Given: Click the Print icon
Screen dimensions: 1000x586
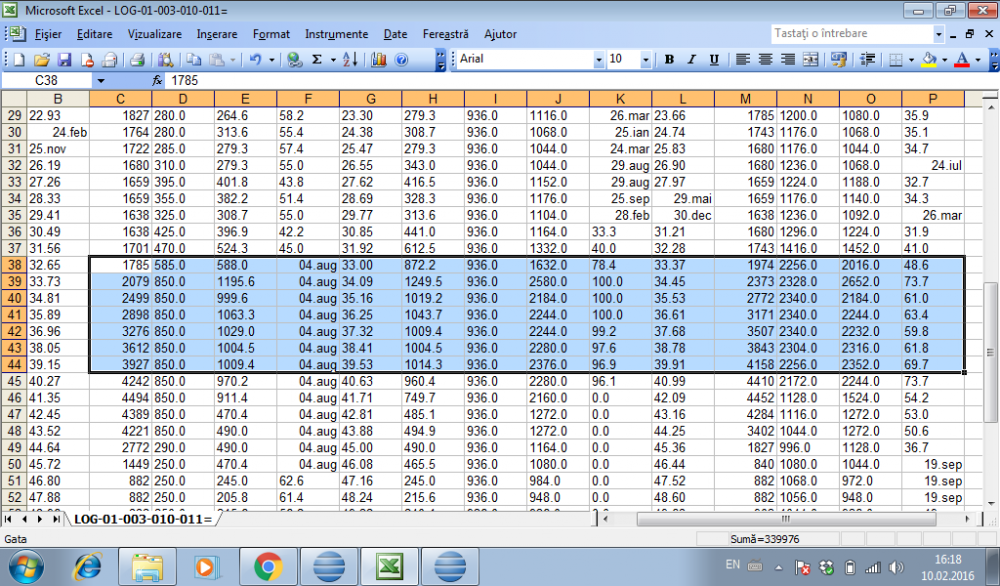Looking at the screenshot, I should pyautogui.click(x=138, y=59).
